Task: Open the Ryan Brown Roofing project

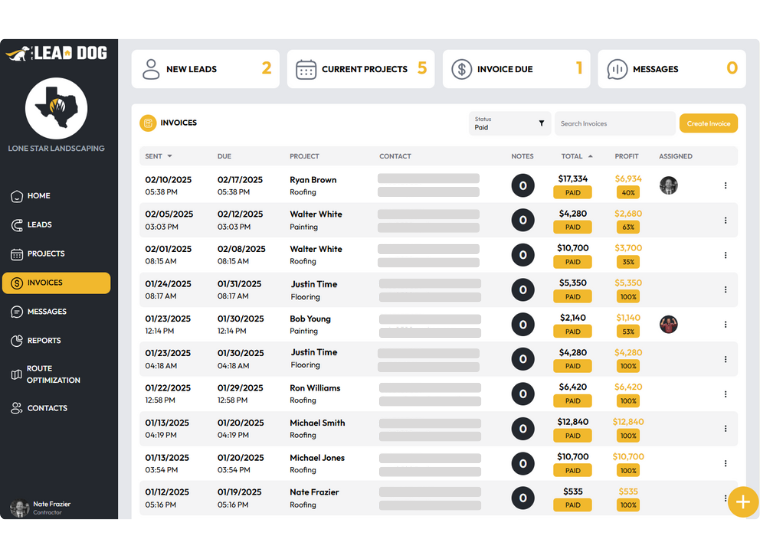Action: click(313, 186)
